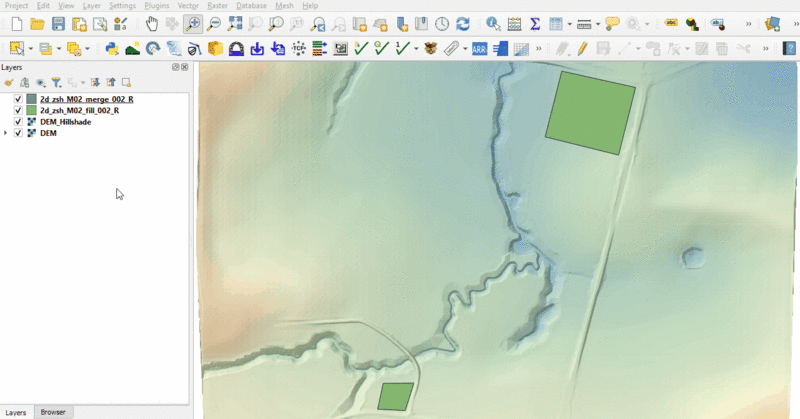Toggle visibility of DEM_Hillshade layer
Viewport: 800px width, 419px height.
18,122
